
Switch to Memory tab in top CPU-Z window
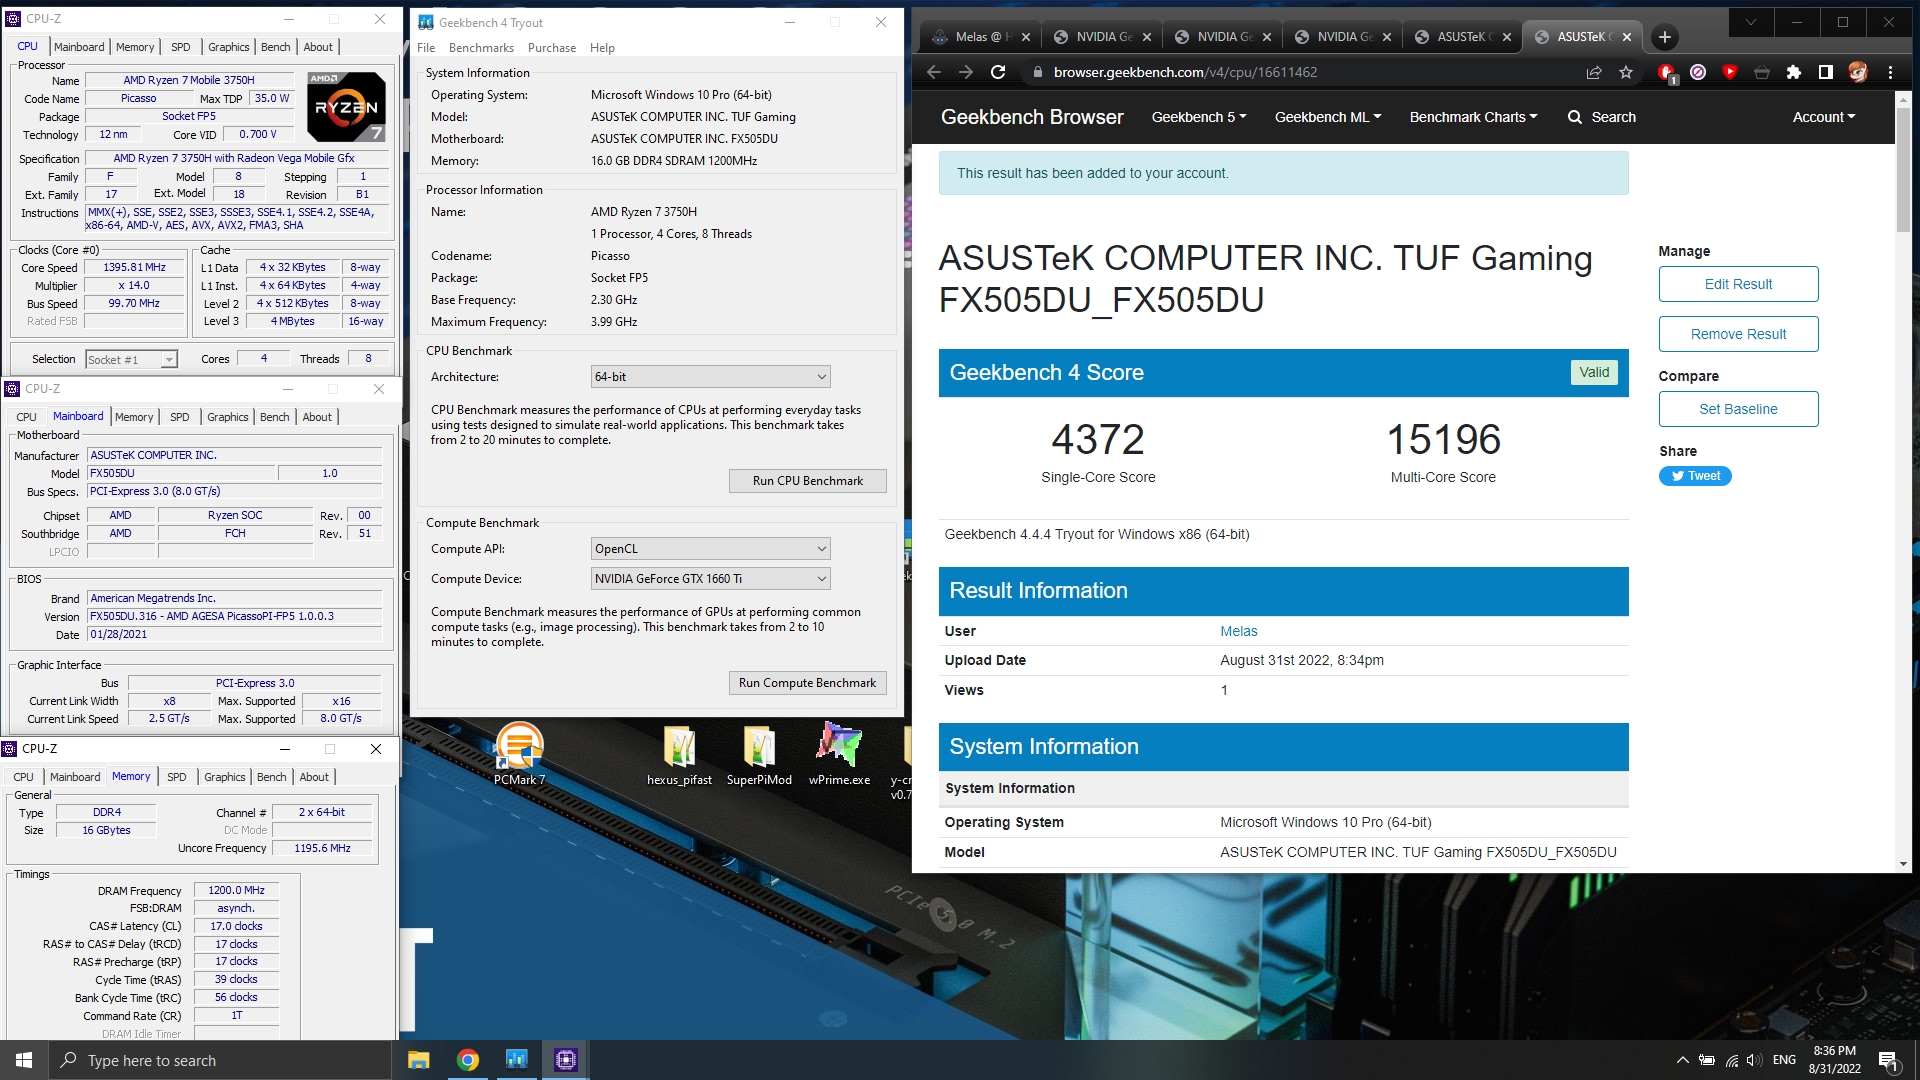pos(135,47)
